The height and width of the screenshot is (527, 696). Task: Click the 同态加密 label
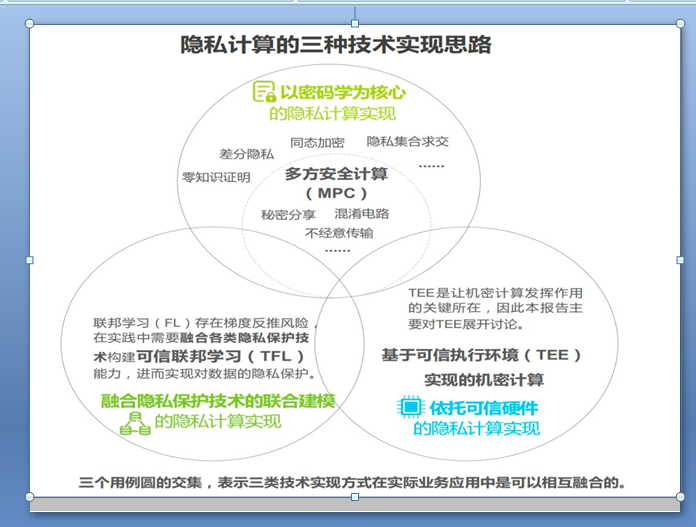[317, 142]
